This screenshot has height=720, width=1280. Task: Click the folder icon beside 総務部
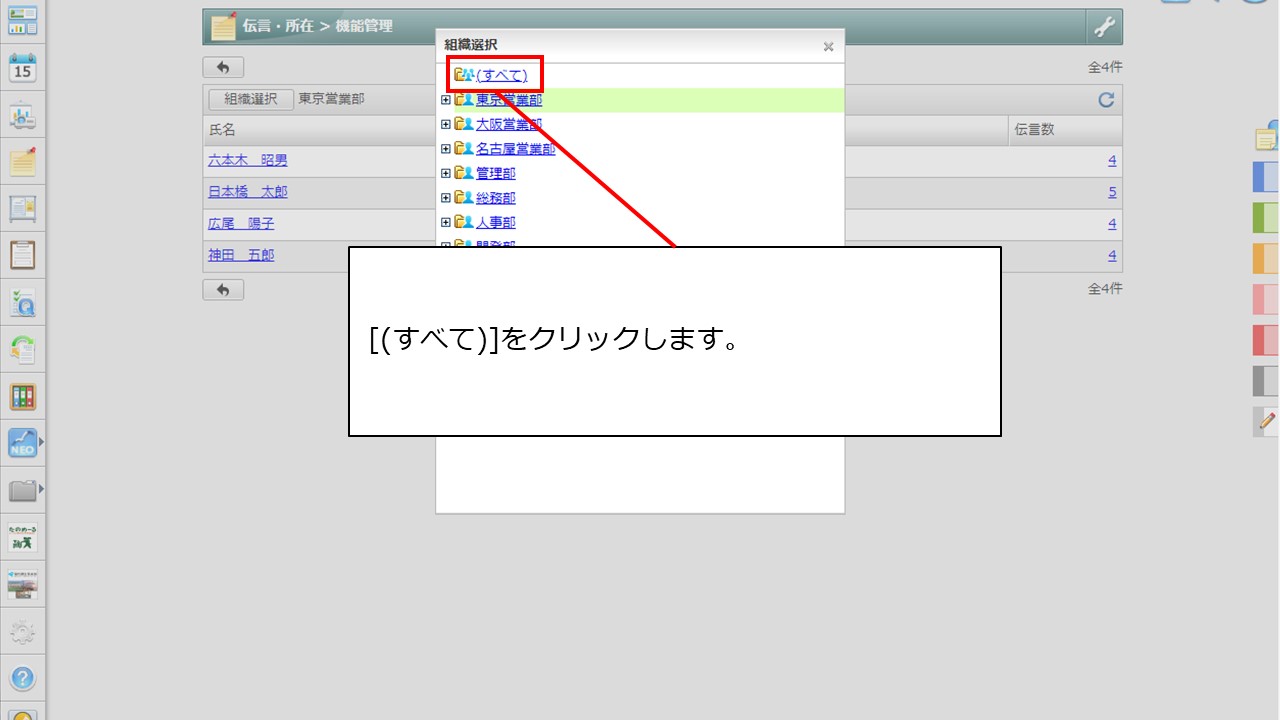[464, 198]
